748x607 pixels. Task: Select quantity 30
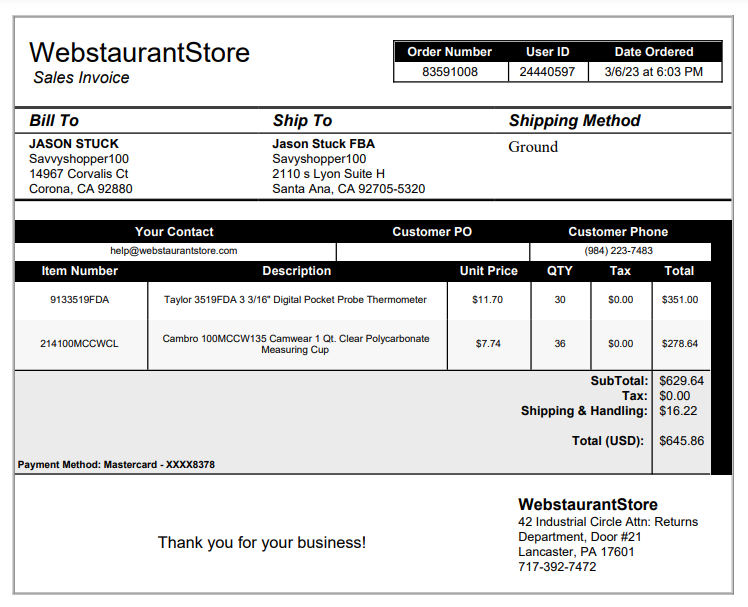560,300
